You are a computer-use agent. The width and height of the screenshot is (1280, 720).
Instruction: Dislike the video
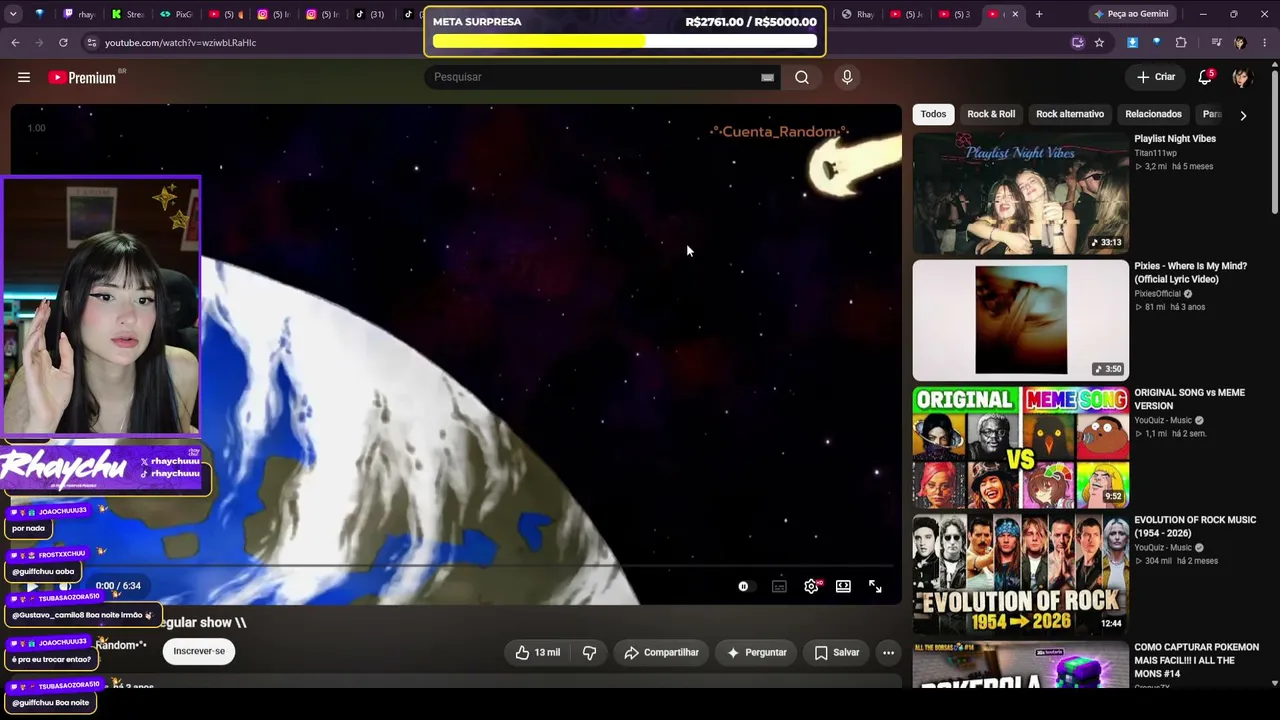[589, 652]
